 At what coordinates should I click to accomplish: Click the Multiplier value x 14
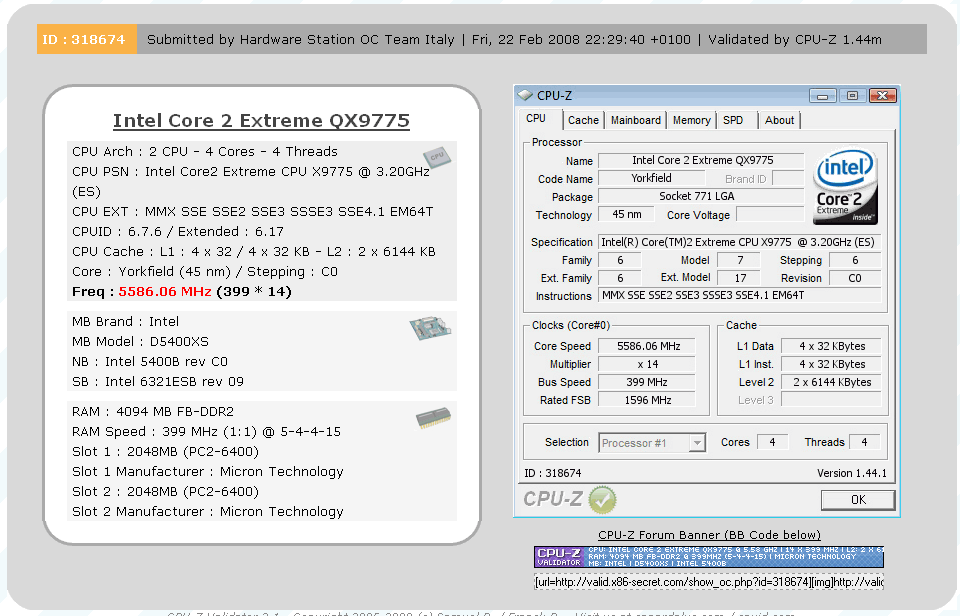[647, 364]
